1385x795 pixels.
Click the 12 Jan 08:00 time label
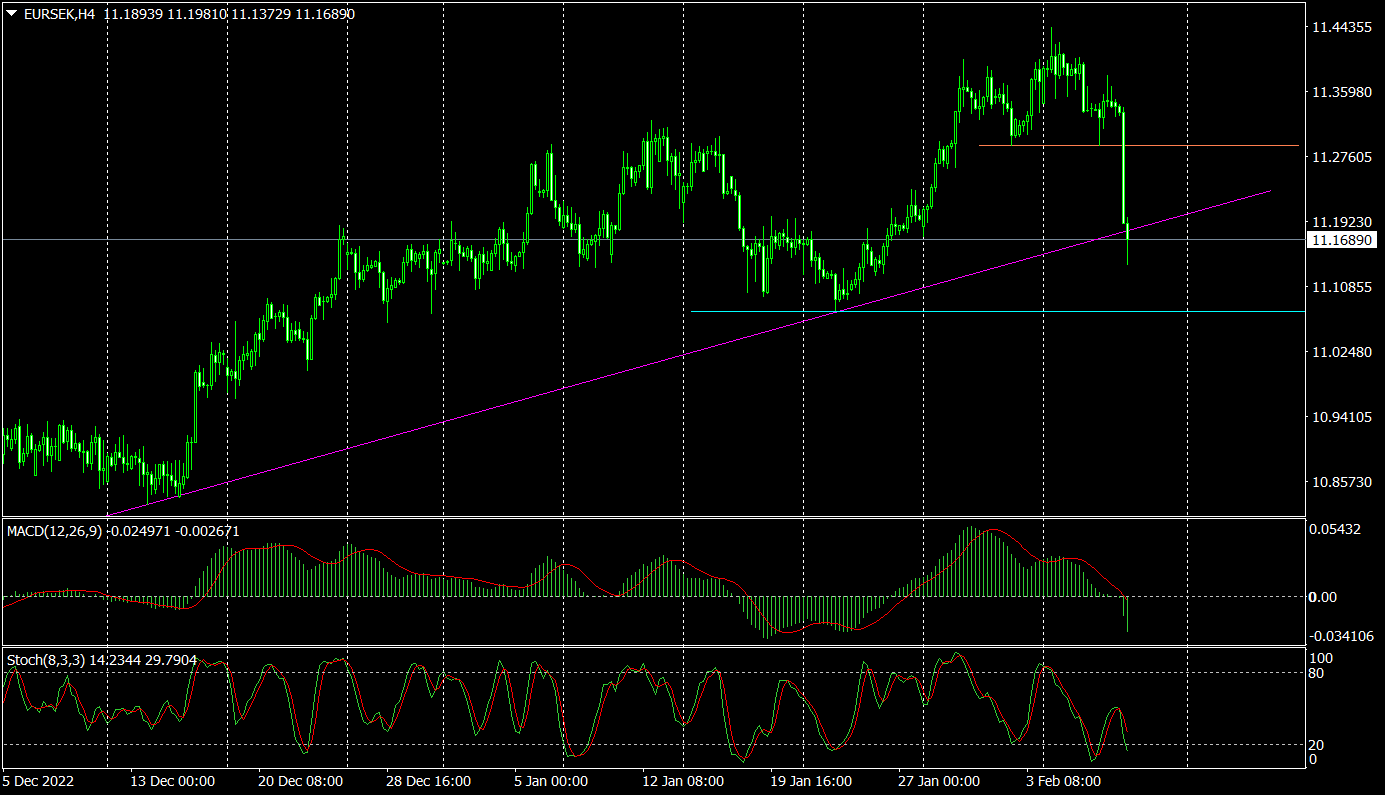pyautogui.click(x=682, y=781)
